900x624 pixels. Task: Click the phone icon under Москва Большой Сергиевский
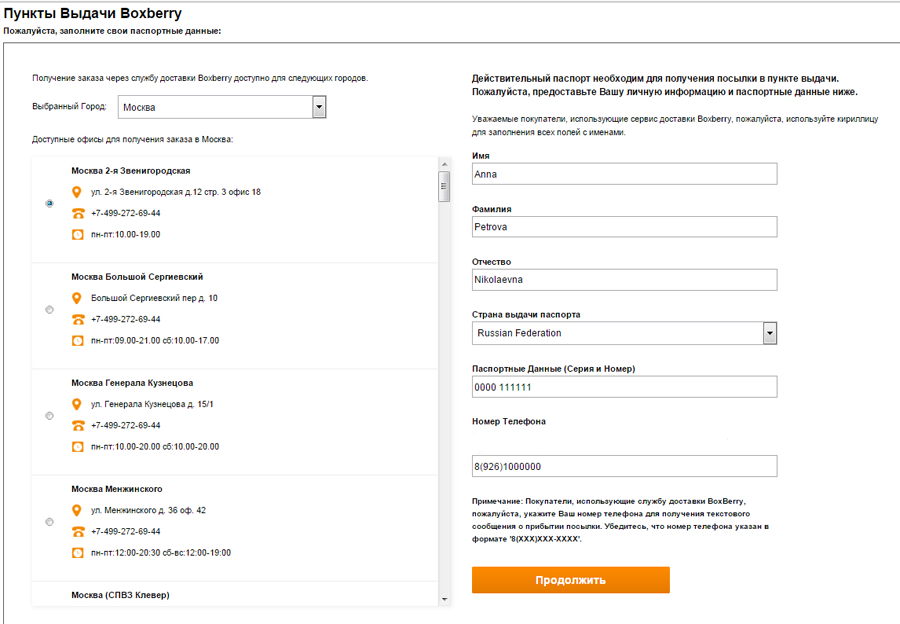click(x=77, y=320)
